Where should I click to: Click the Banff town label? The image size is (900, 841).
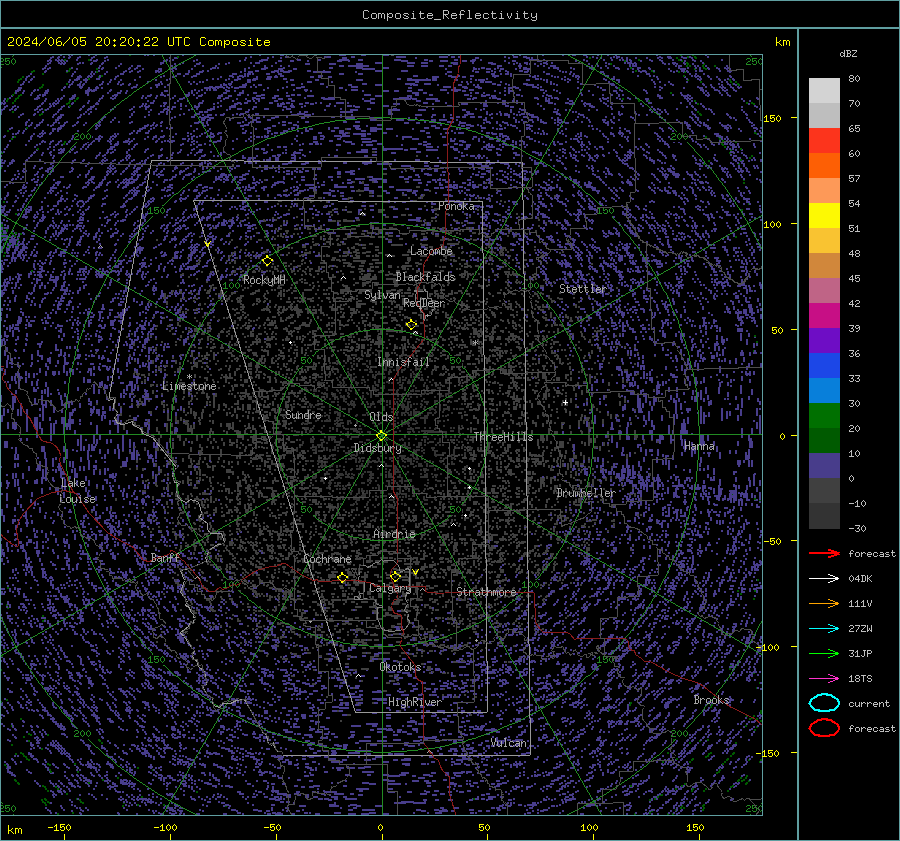coord(165,557)
